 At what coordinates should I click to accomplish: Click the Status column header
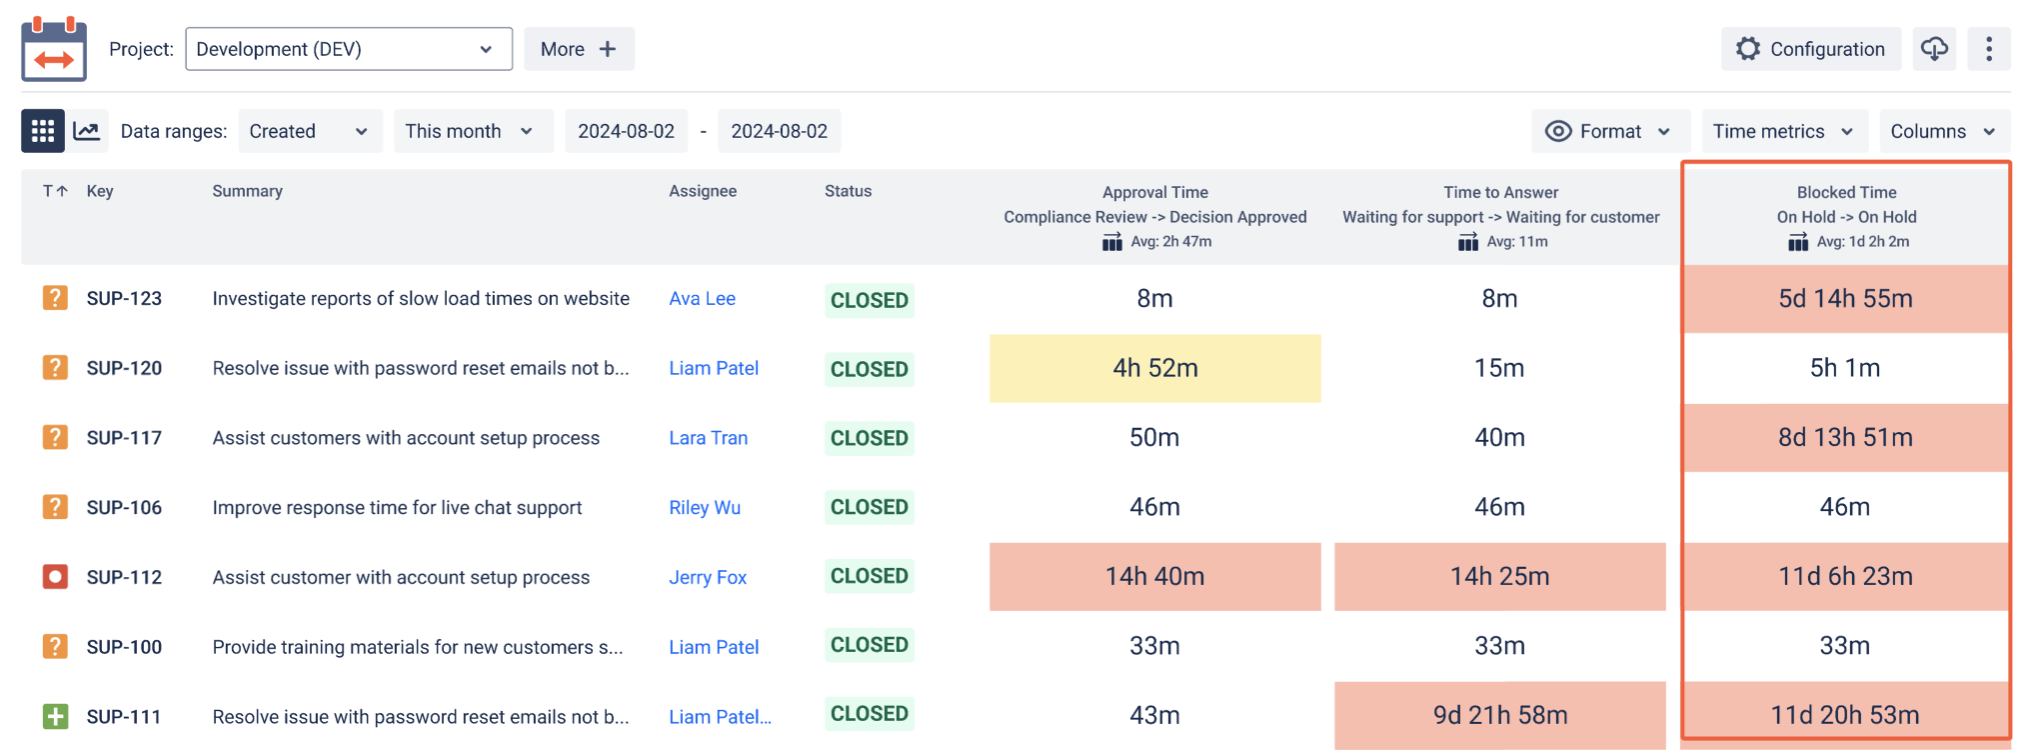(x=848, y=191)
